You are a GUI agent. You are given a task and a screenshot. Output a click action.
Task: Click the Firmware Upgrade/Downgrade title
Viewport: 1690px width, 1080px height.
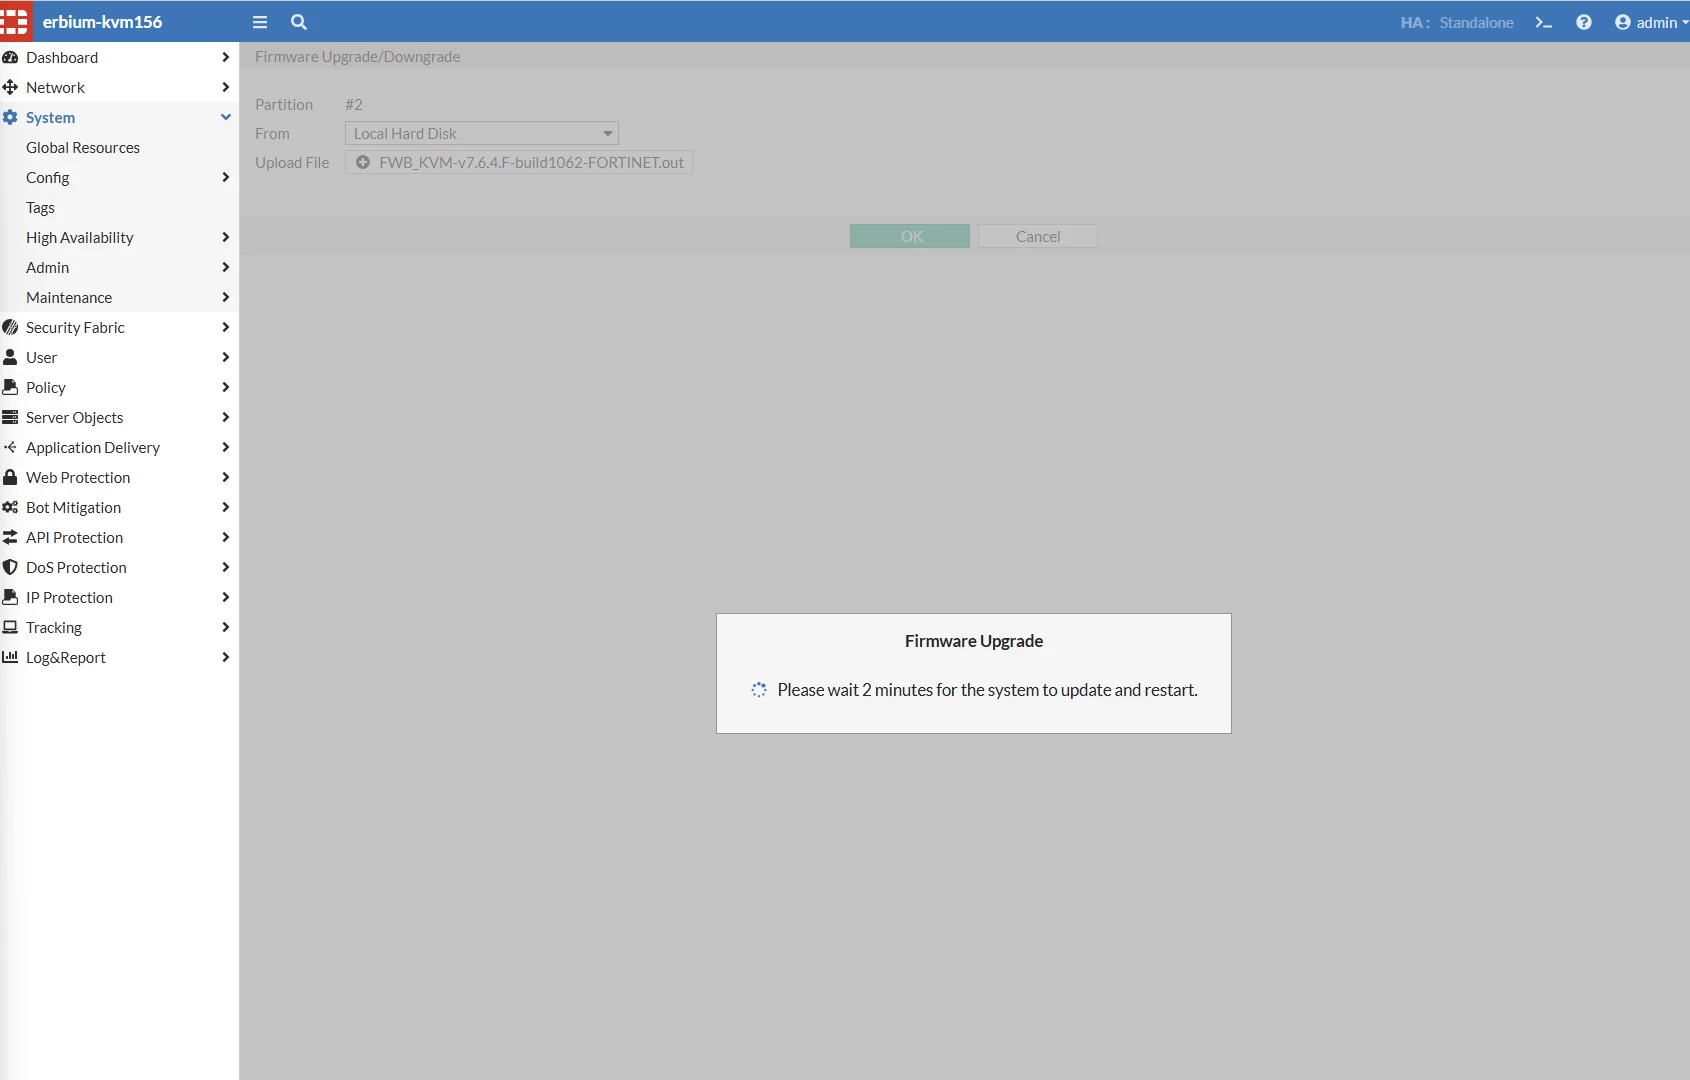358,56
